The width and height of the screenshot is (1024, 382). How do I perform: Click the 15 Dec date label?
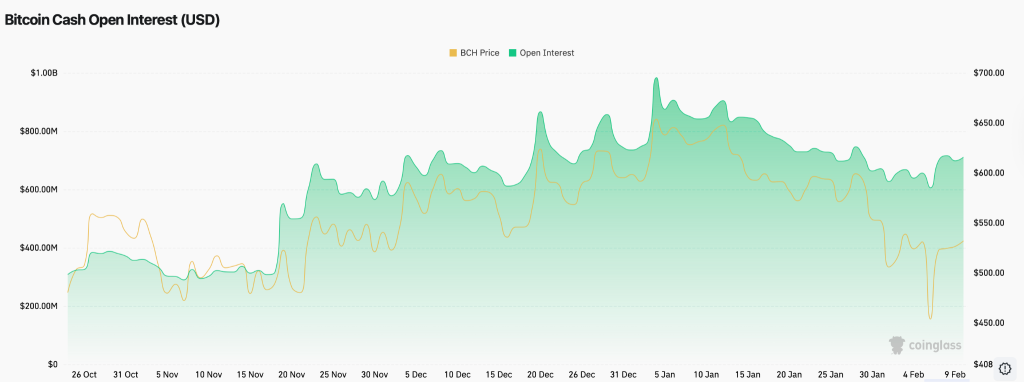(x=499, y=375)
